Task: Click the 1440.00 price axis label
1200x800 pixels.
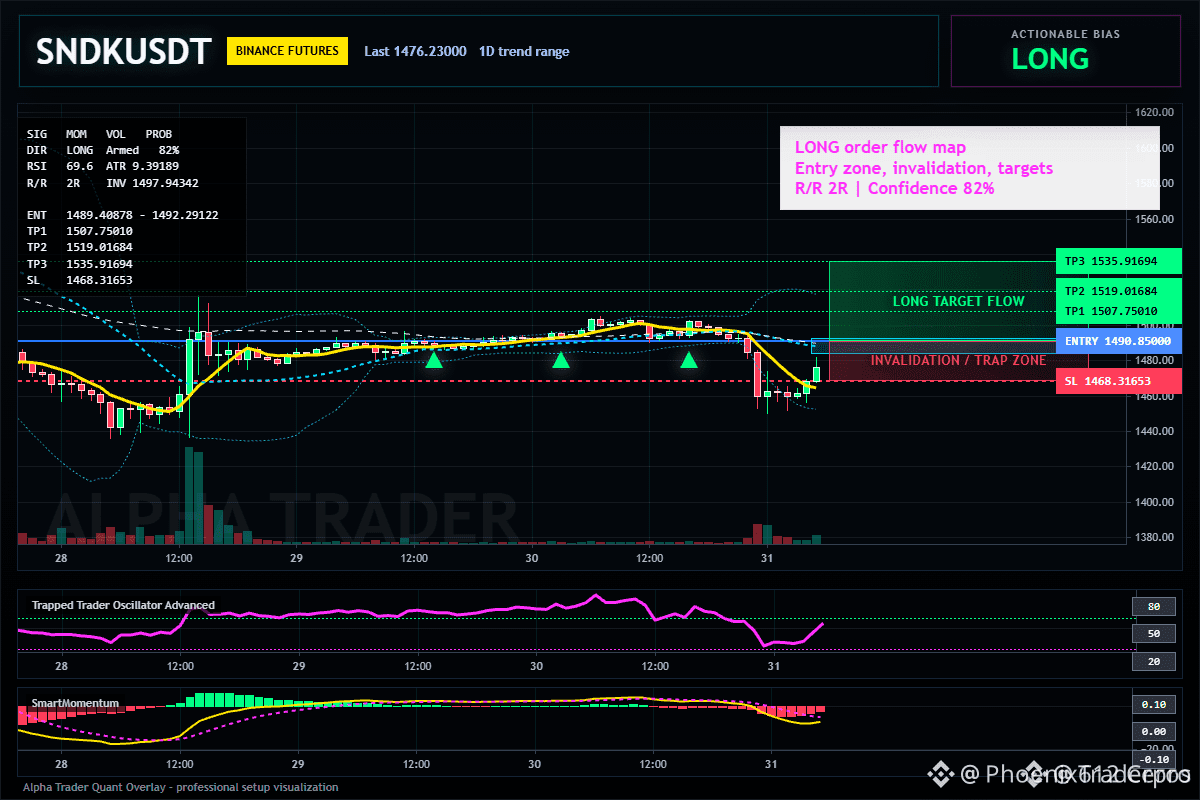Action: tap(1153, 432)
